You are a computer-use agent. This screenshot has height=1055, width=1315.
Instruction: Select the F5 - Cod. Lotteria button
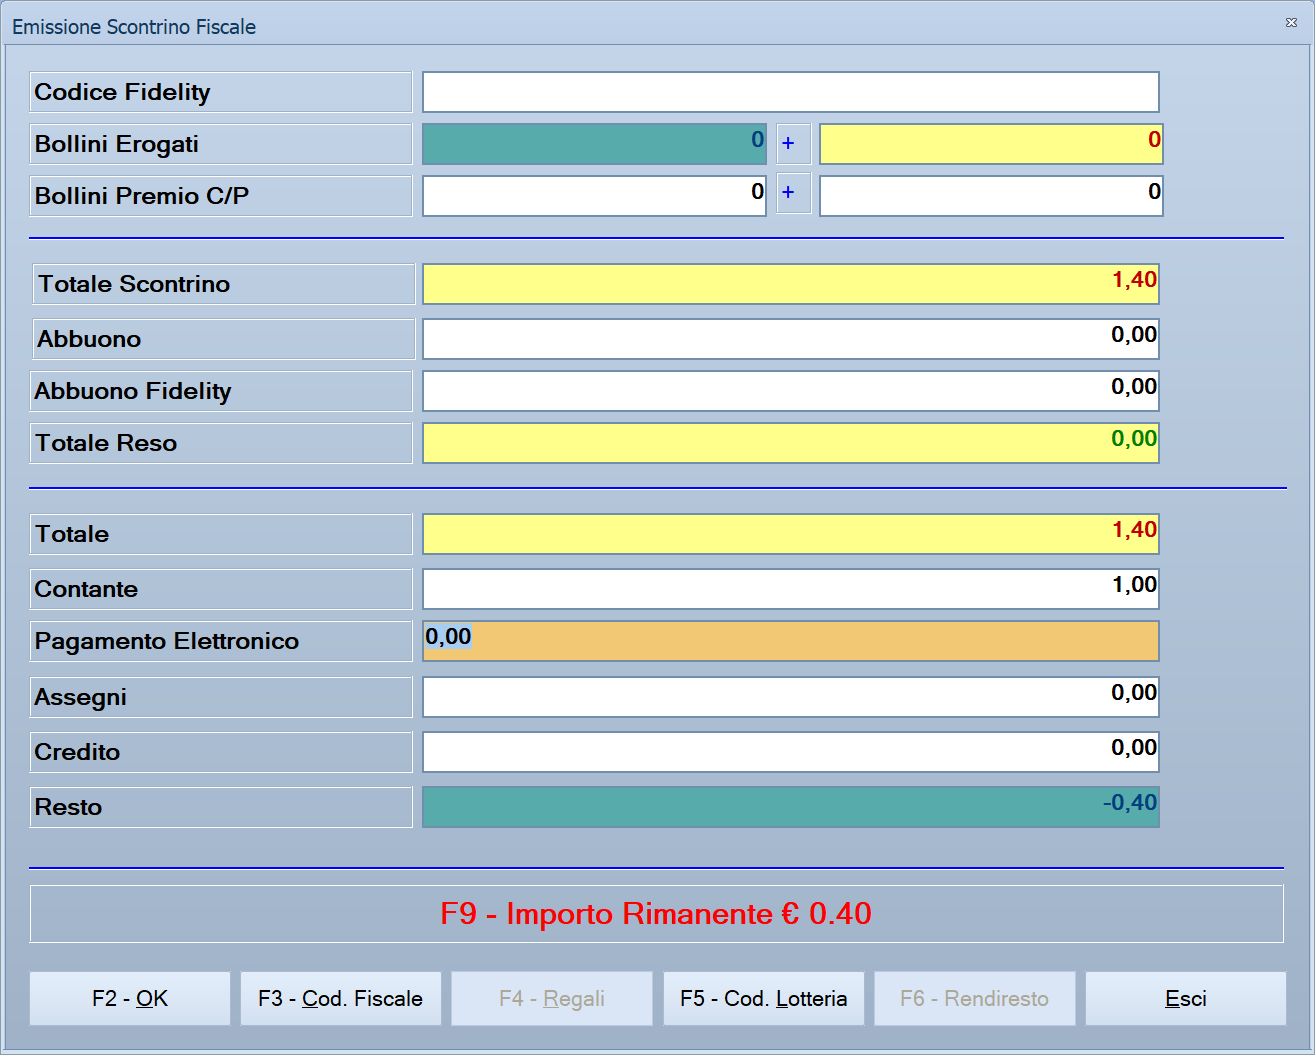(764, 998)
